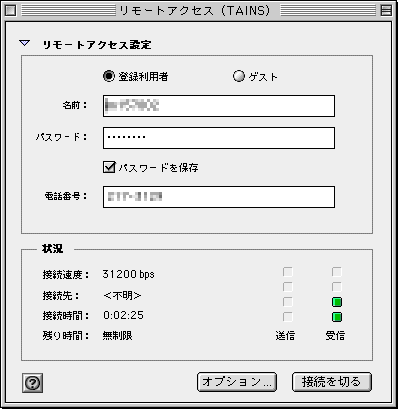
Task: Select the 登録利用者 radio button
Action: [x=109, y=76]
